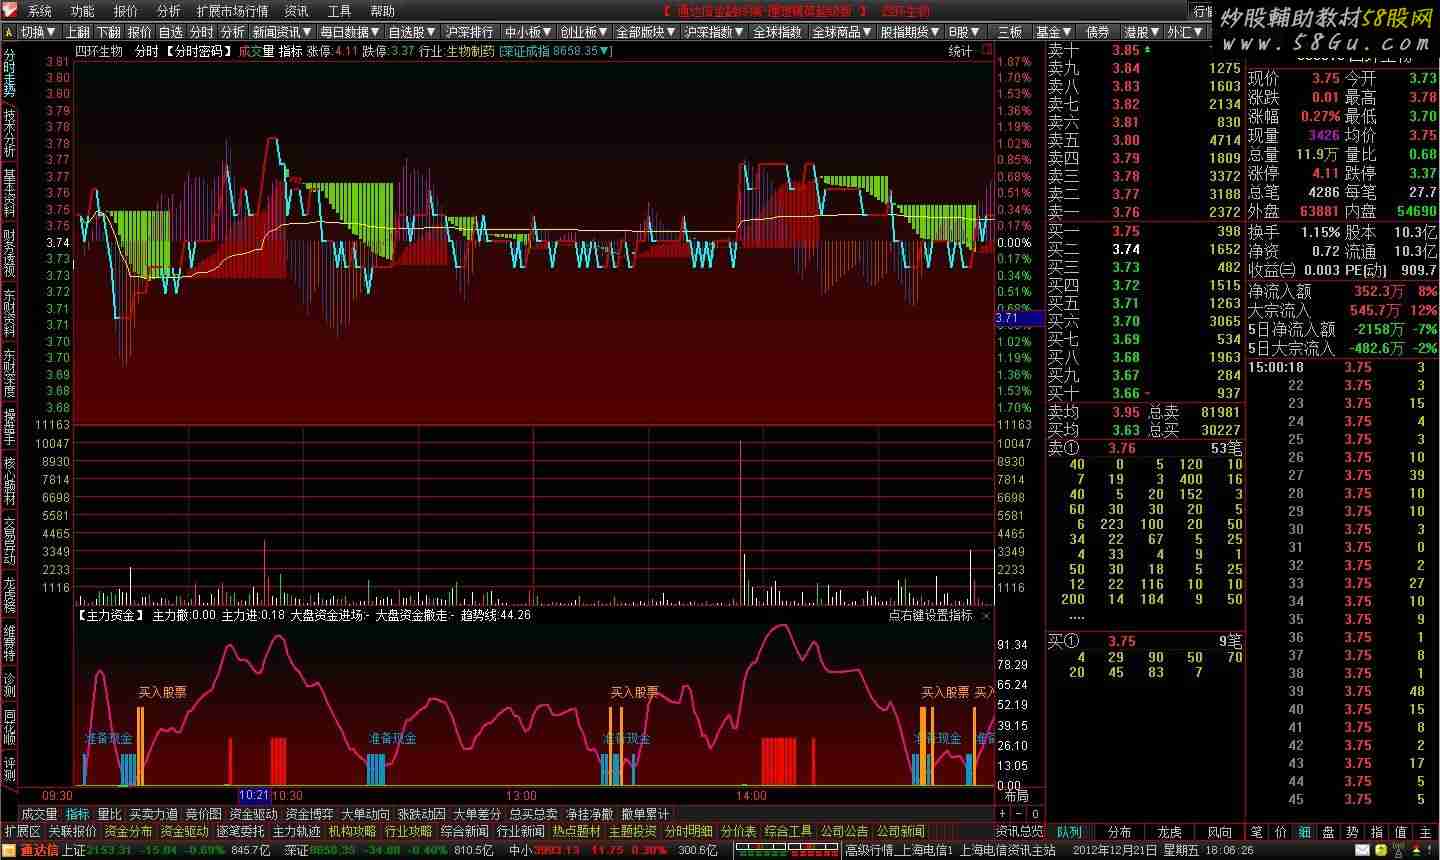Screen dimensions: 1440x860
Task: Select the 竞价图 indicator tab
Action: tap(204, 815)
